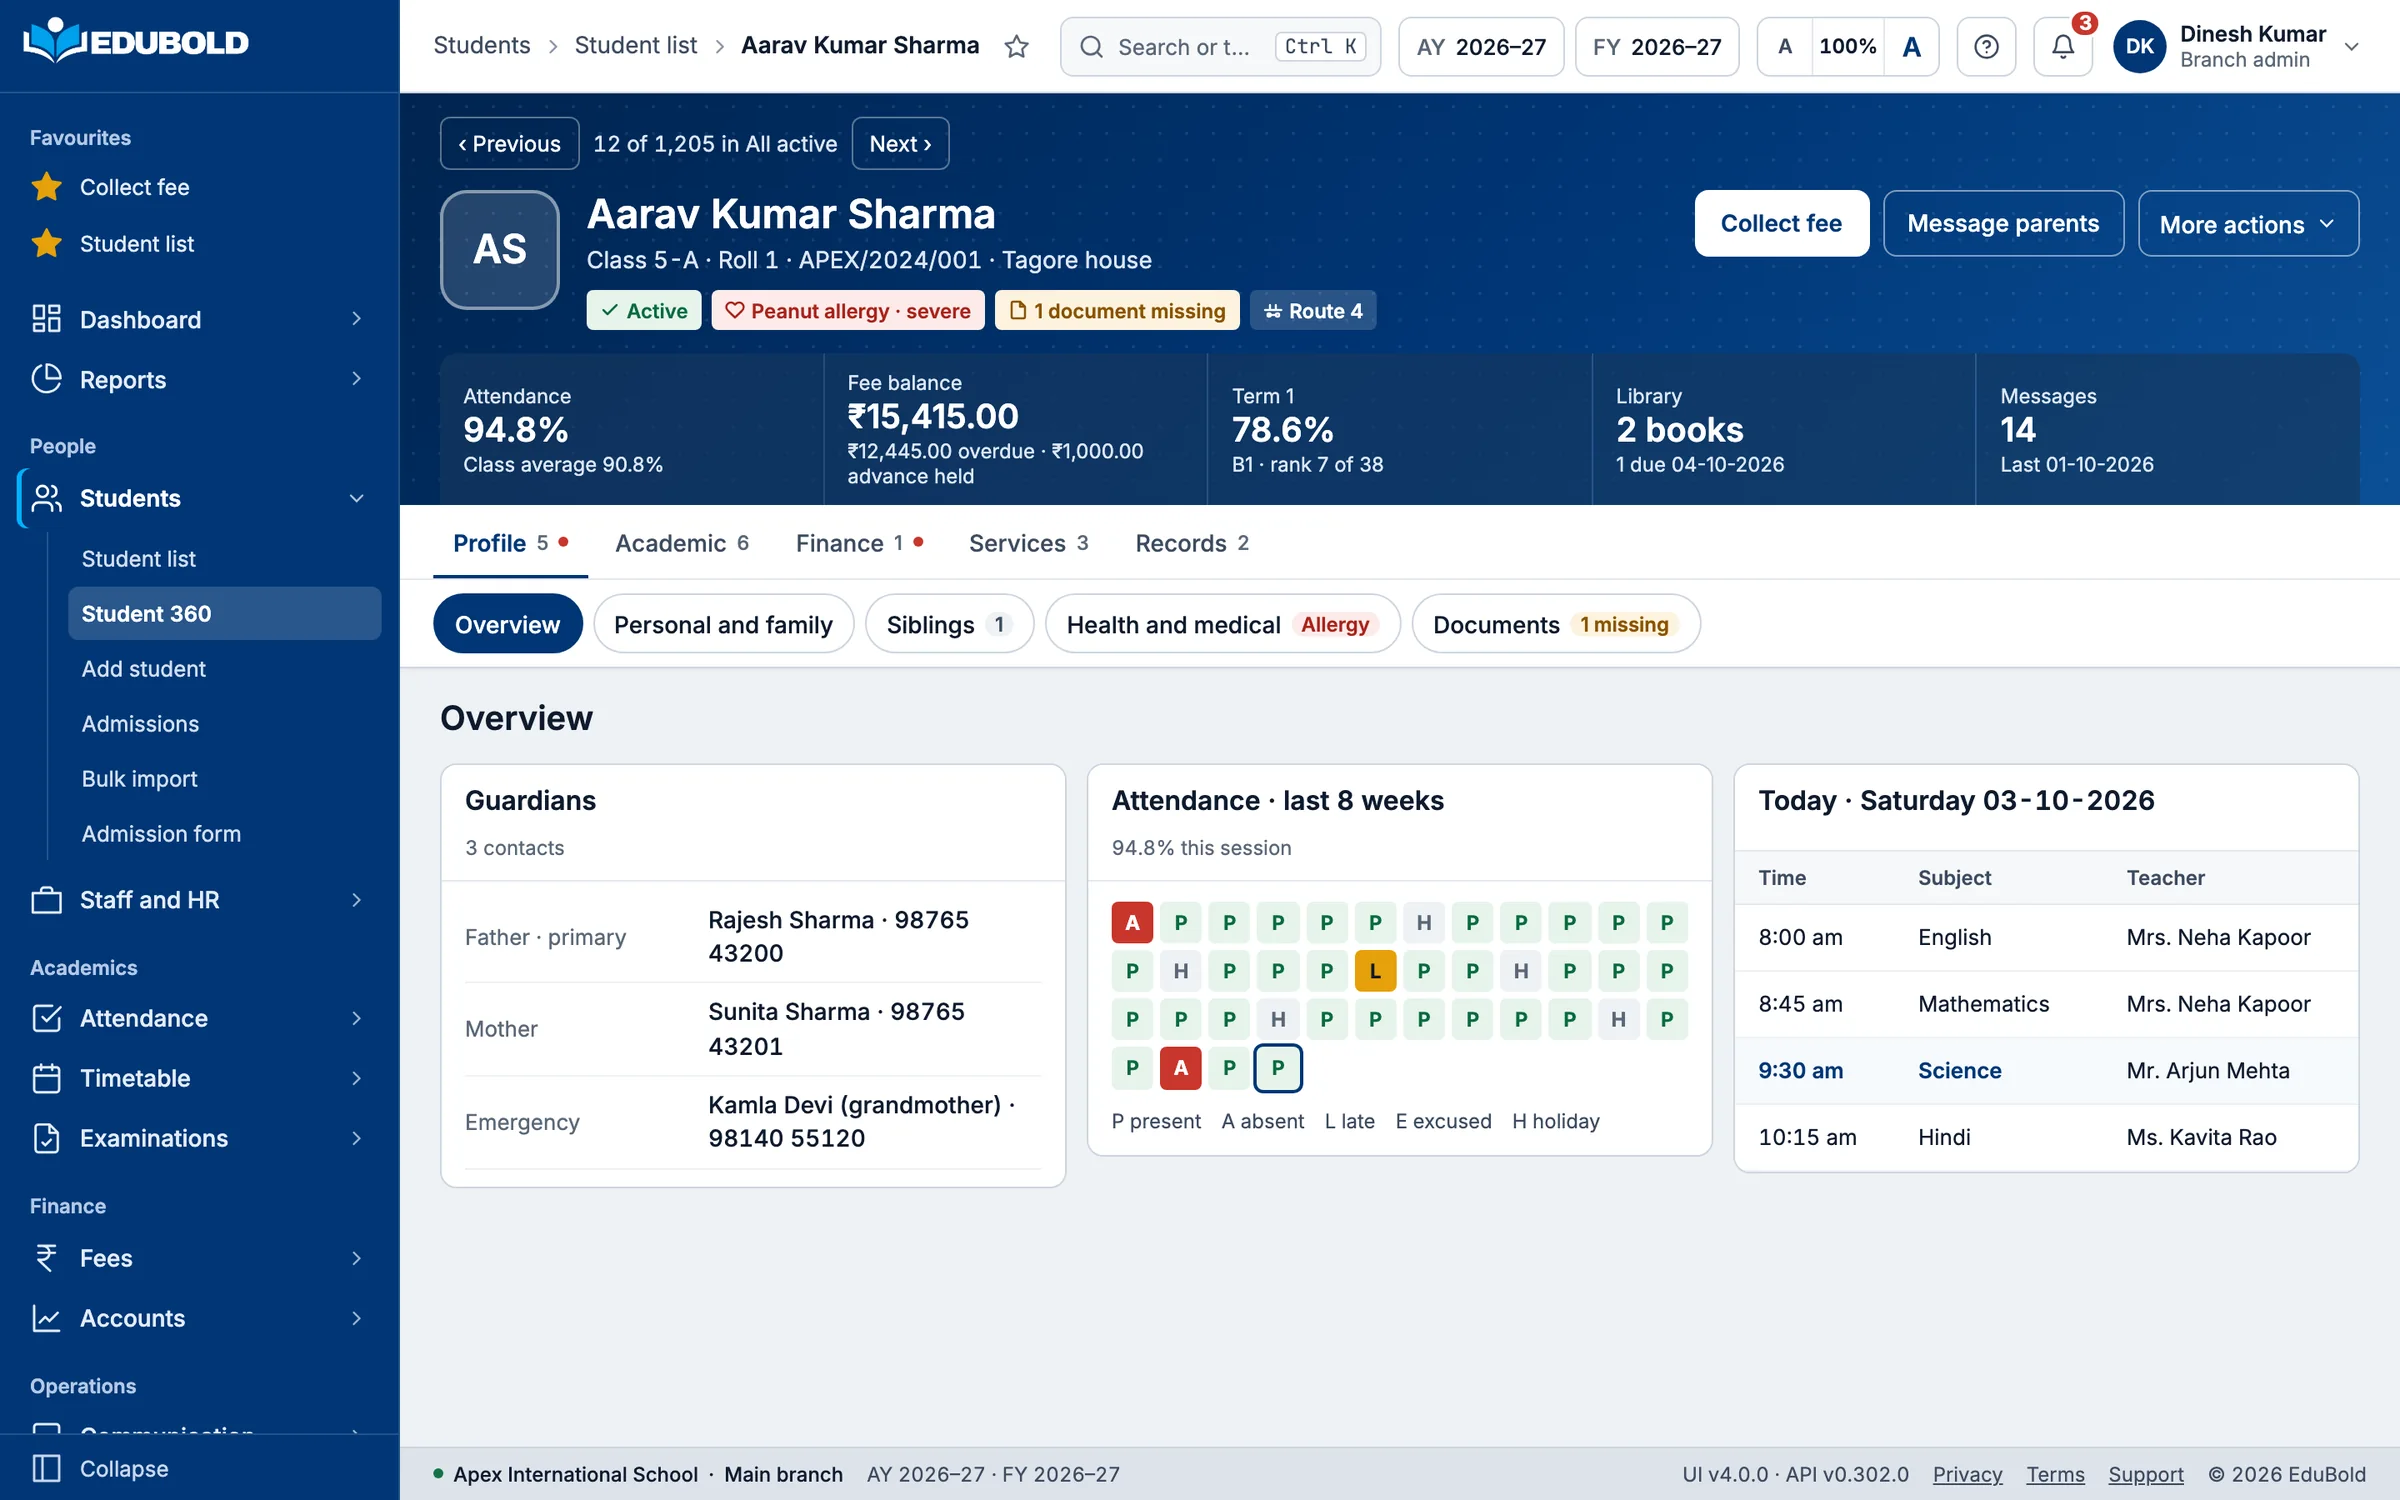
Task: Click the Collect fee button in header
Action: pos(1781,224)
